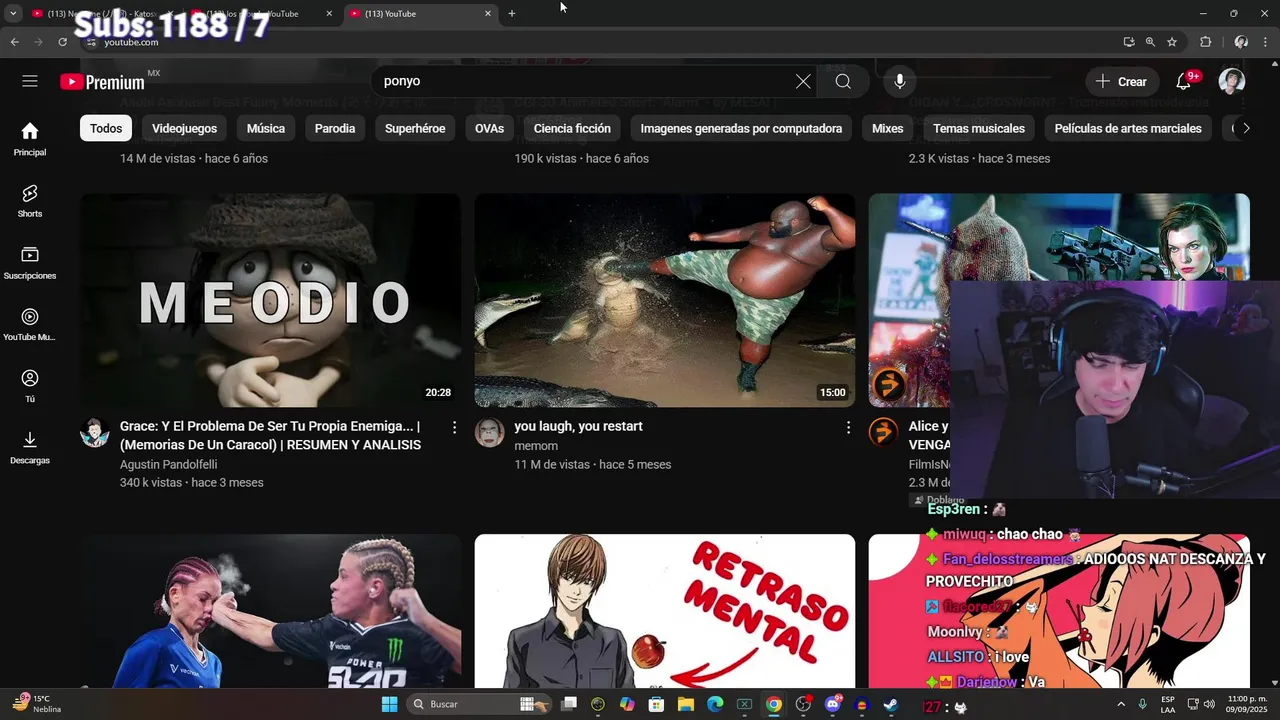The height and width of the screenshot is (720, 1280).
Task: Open YouTube Music in sidebar
Action: [x=30, y=324]
